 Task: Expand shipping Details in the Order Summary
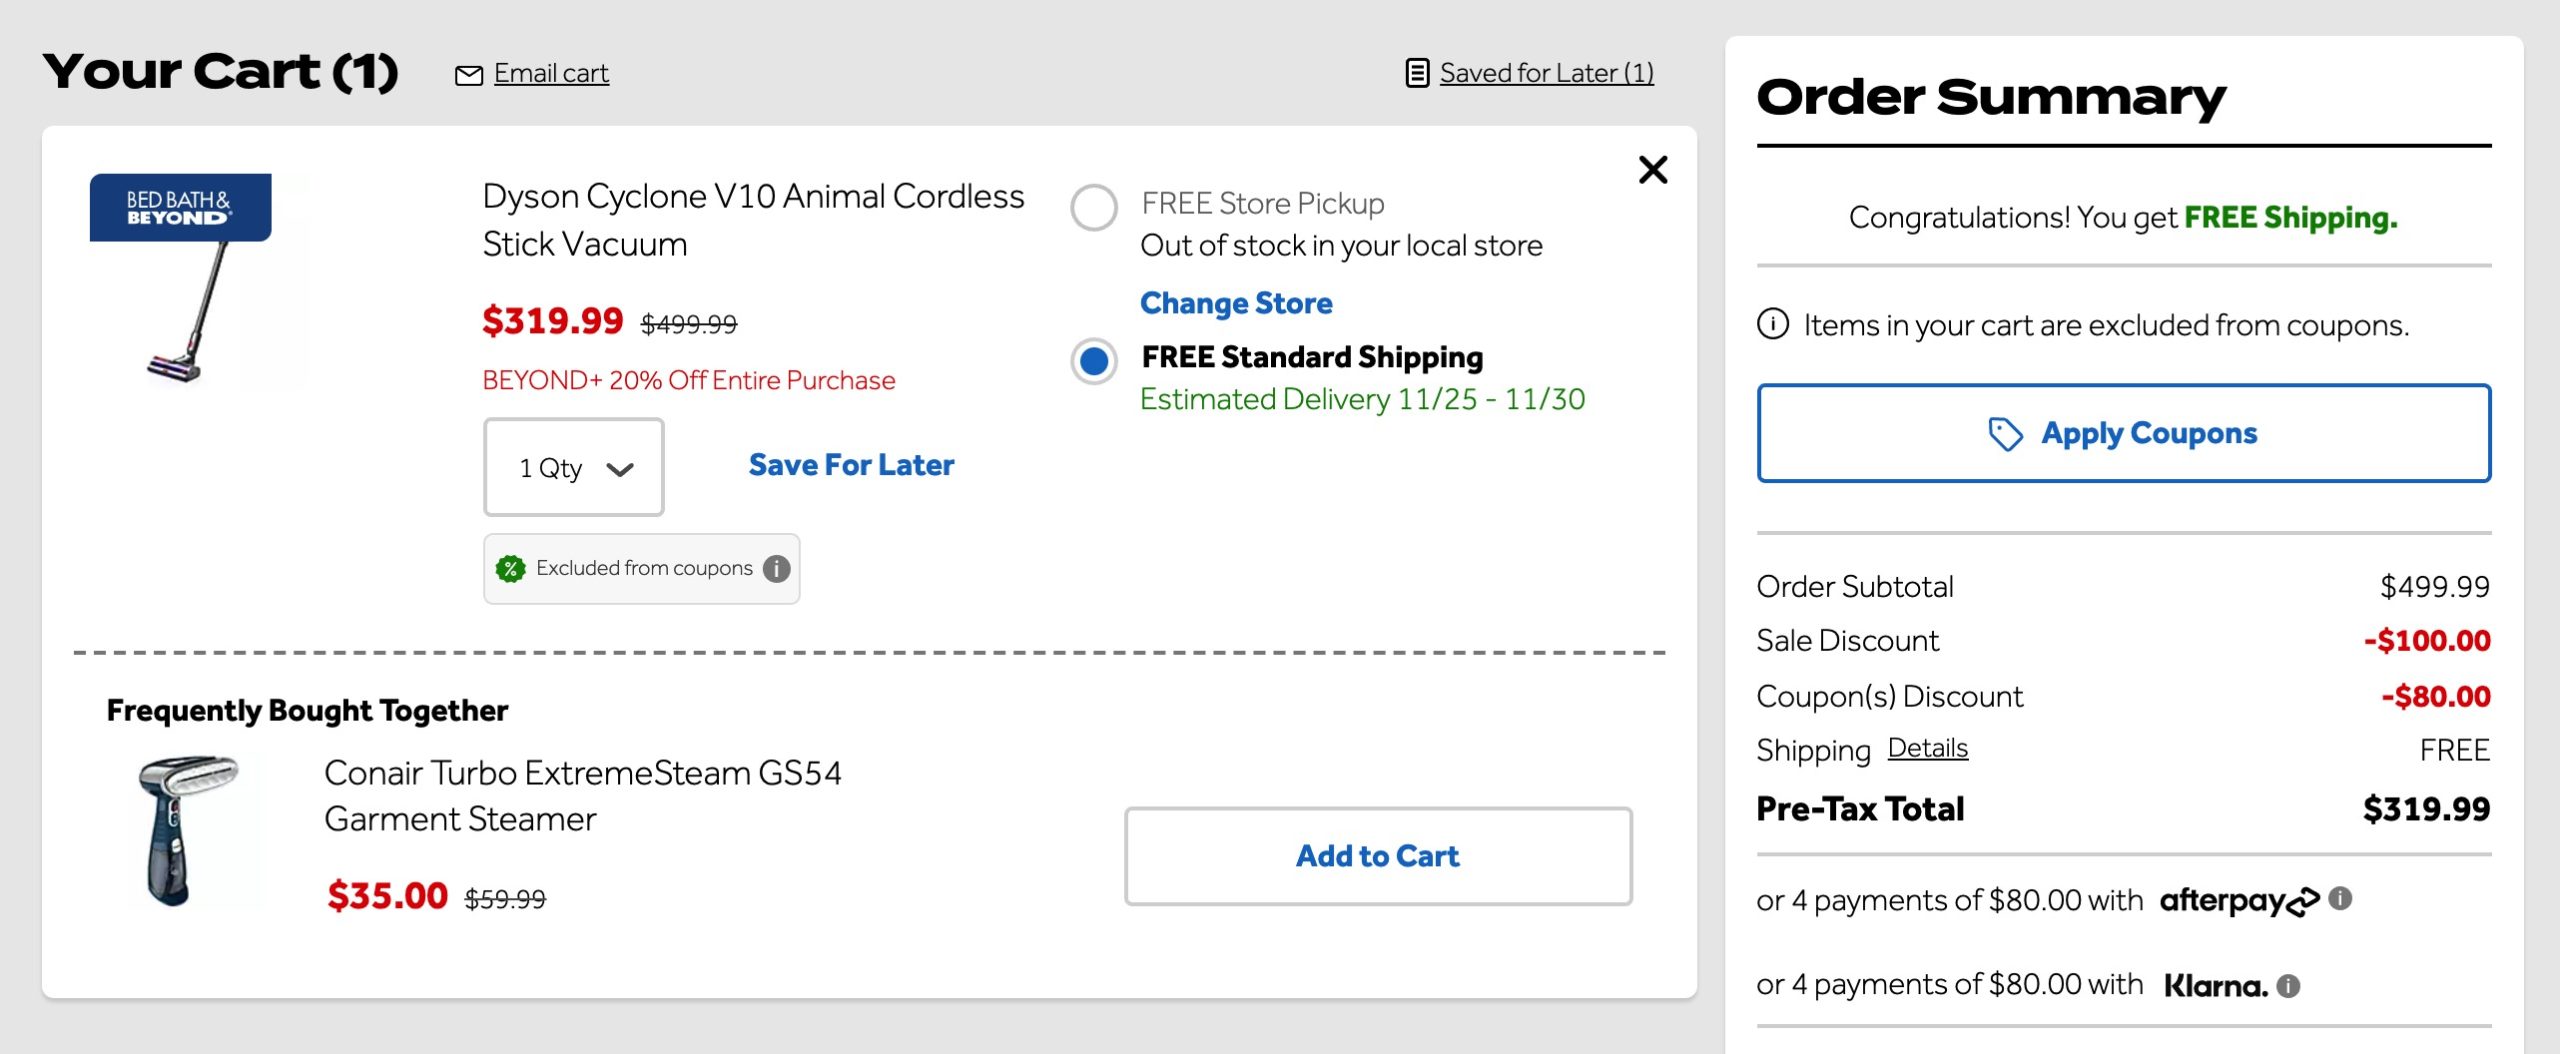1928,748
